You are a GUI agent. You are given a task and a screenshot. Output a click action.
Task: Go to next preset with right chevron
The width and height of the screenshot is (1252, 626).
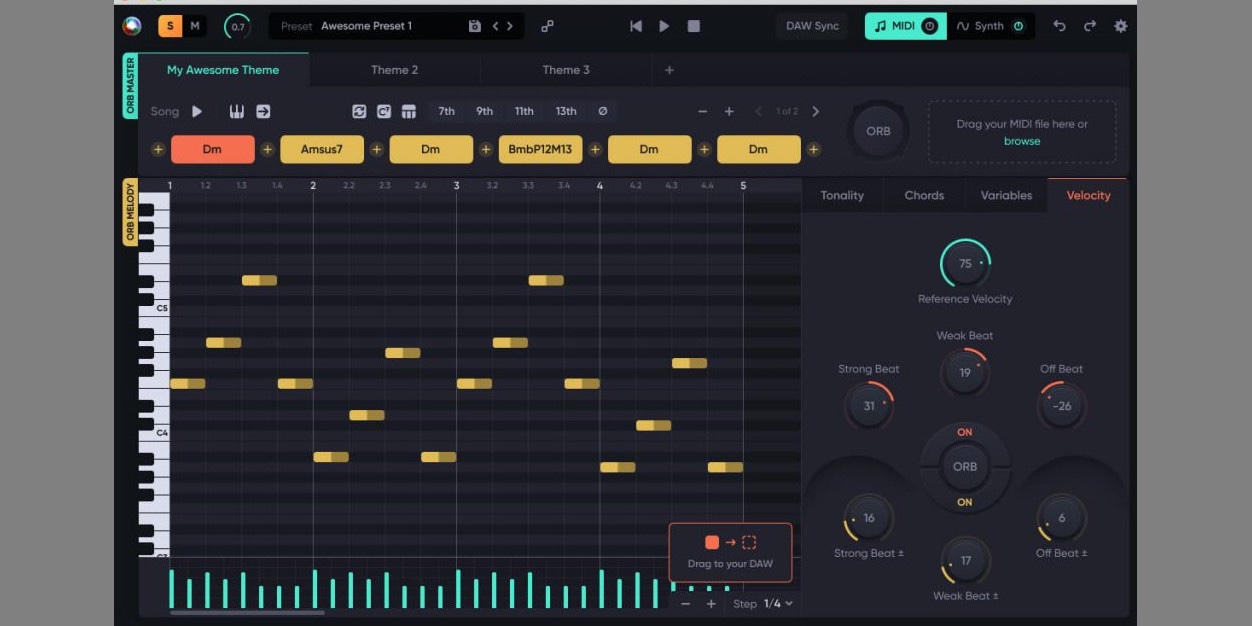[510, 26]
